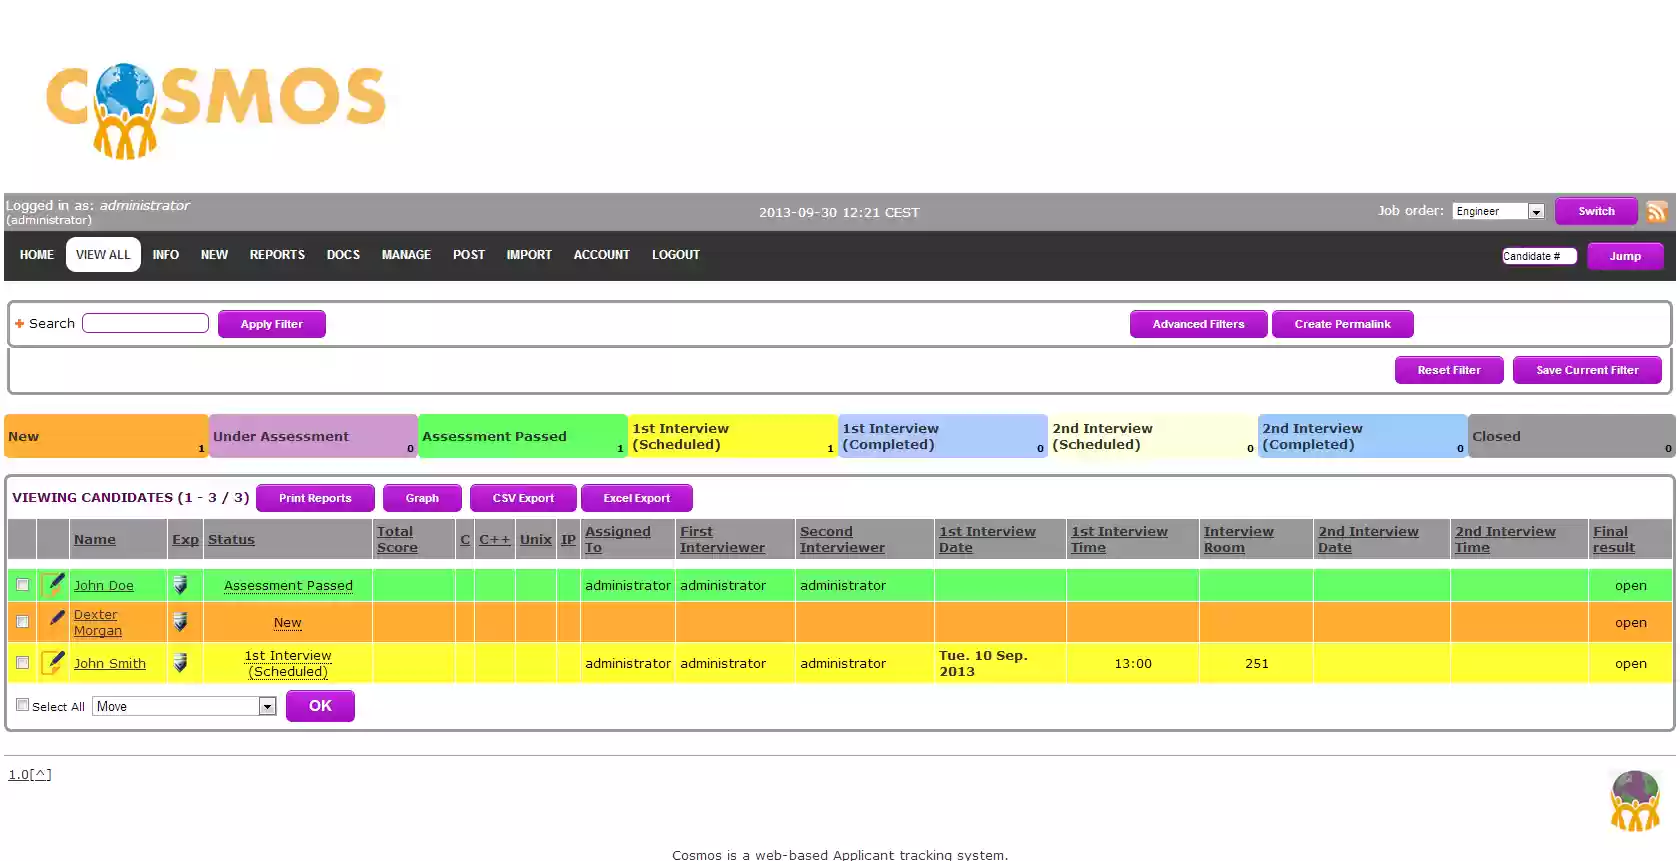Focus the Search input field
Image resolution: width=1680 pixels, height=861 pixels.
pyautogui.click(x=145, y=323)
